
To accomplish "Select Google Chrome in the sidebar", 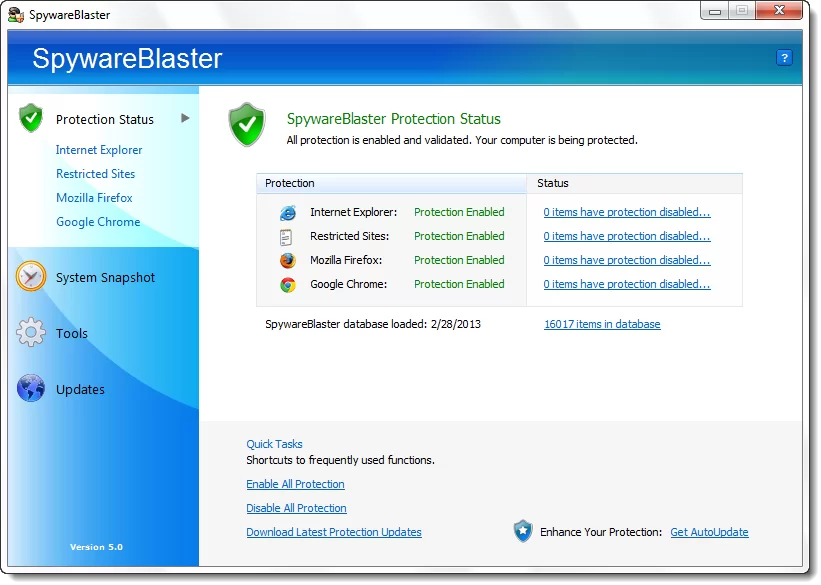I will pos(97,221).
